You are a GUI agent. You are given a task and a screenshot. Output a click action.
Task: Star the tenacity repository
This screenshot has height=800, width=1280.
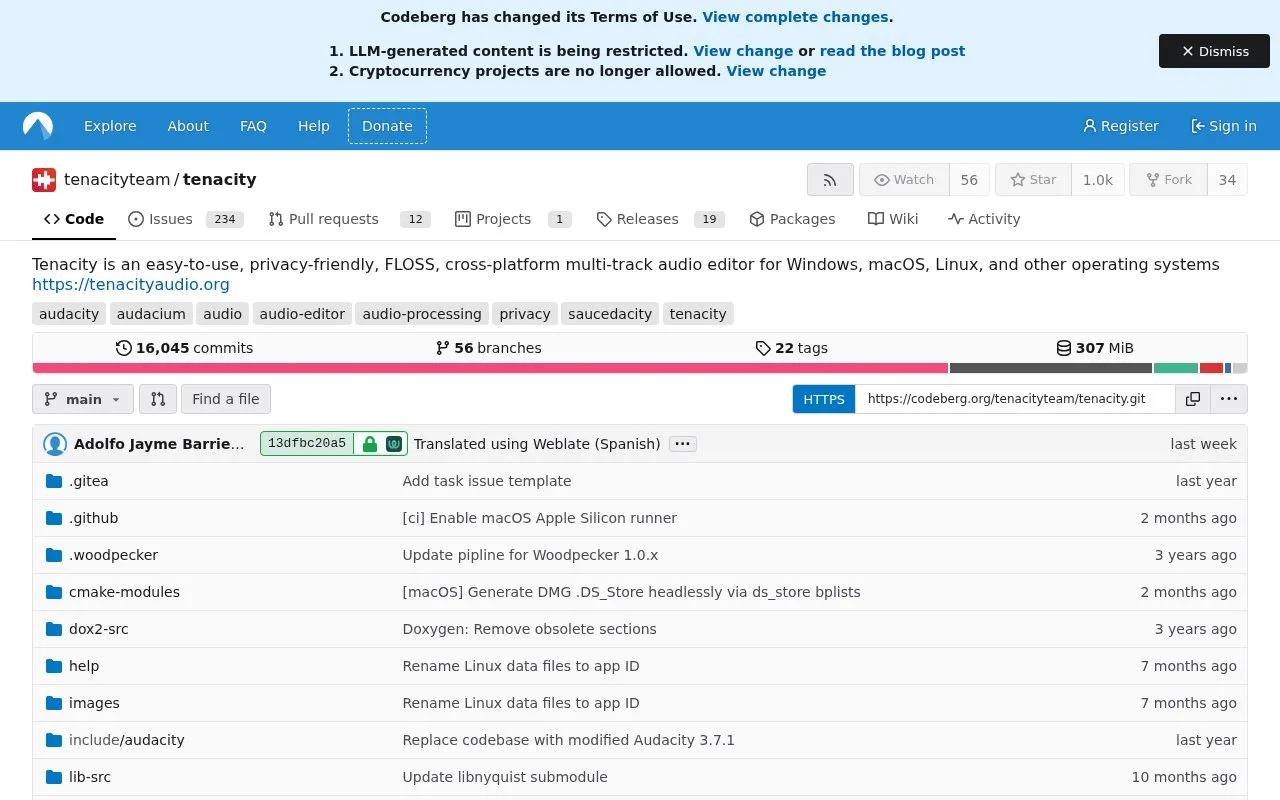1033,180
